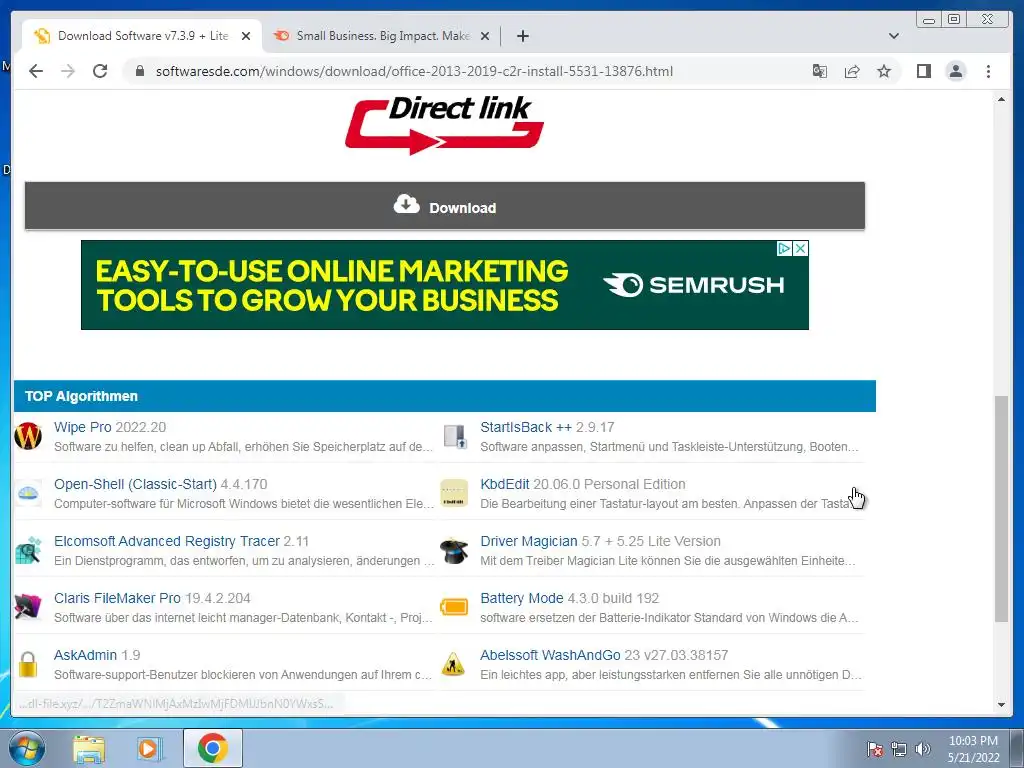
Task: Click the Wipe Pro W icon
Action: [x=28, y=436]
